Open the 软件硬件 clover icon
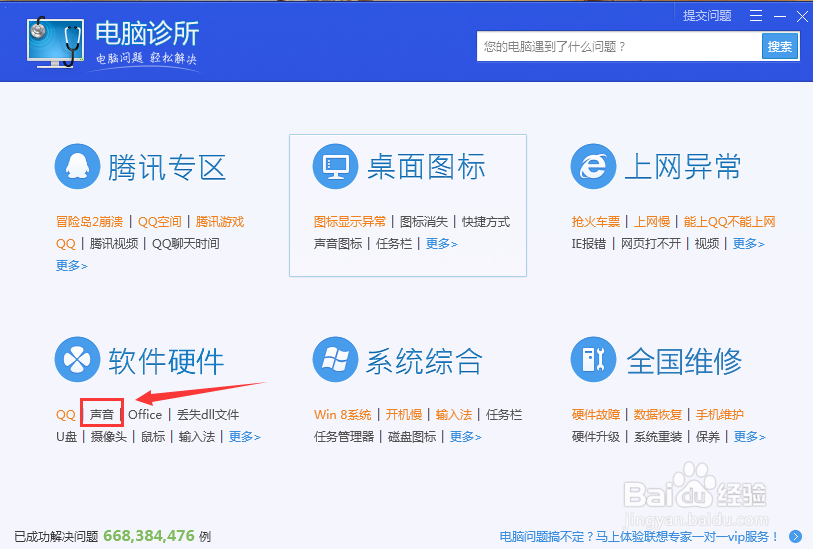 point(77,359)
